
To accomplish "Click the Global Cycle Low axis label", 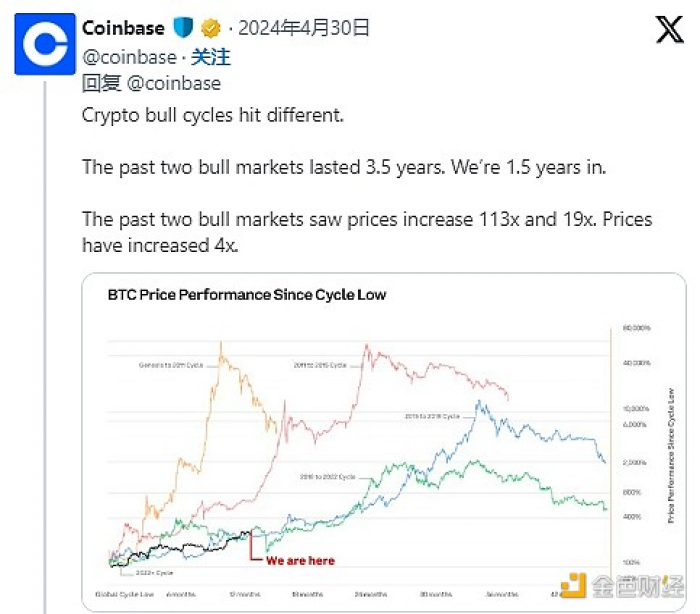I will [x=125, y=594].
